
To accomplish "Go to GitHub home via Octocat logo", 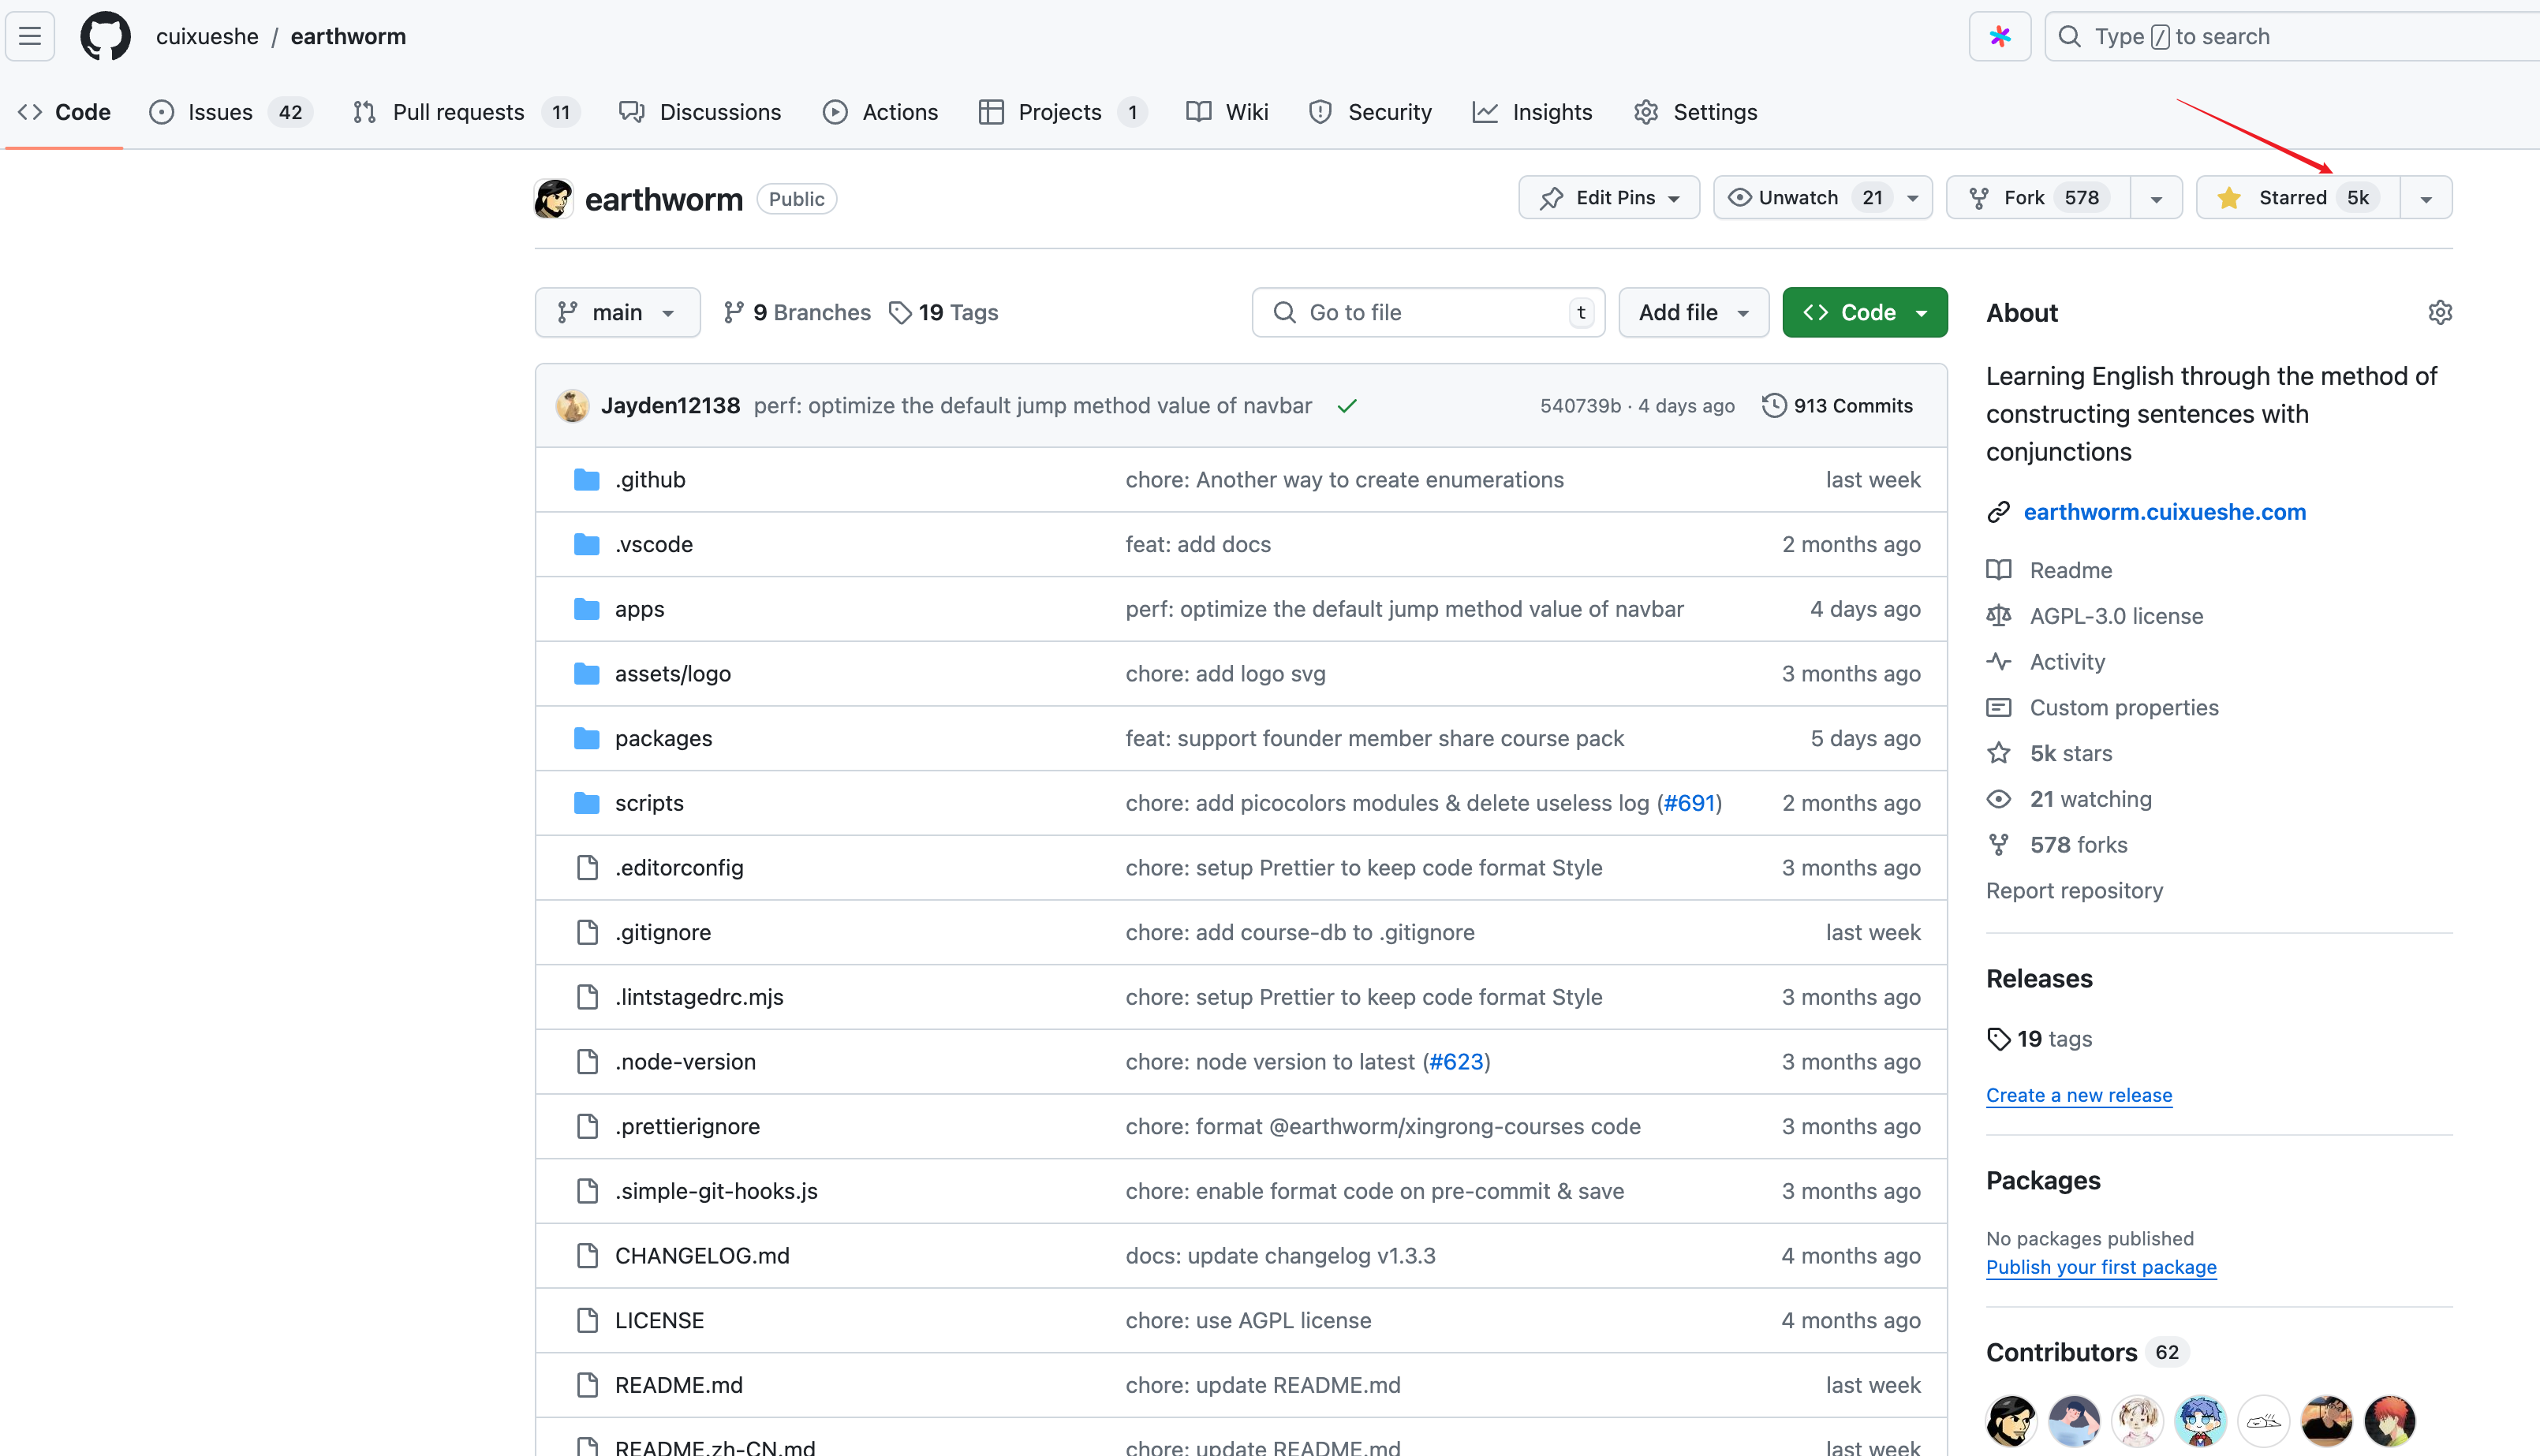I will tap(105, 37).
